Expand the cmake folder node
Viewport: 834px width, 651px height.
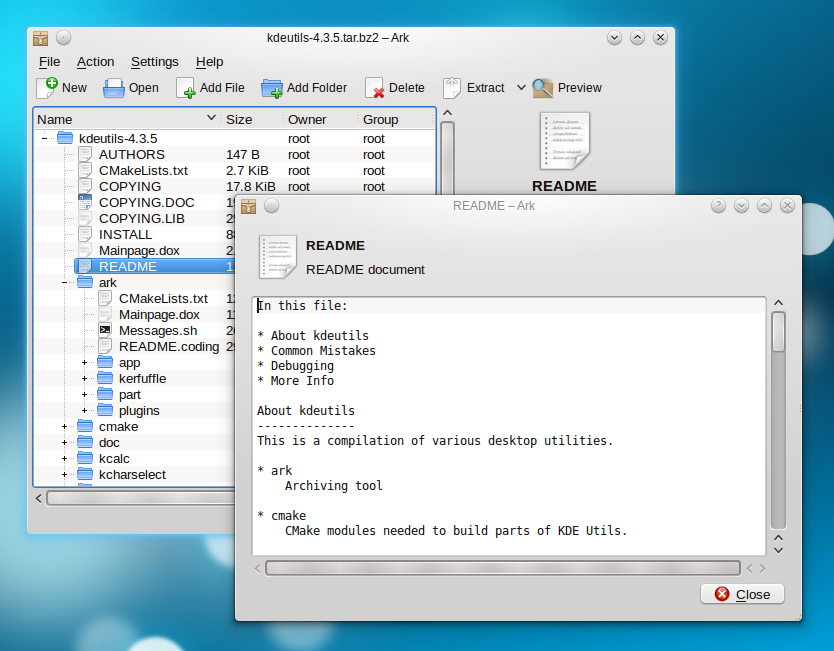(65, 427)
